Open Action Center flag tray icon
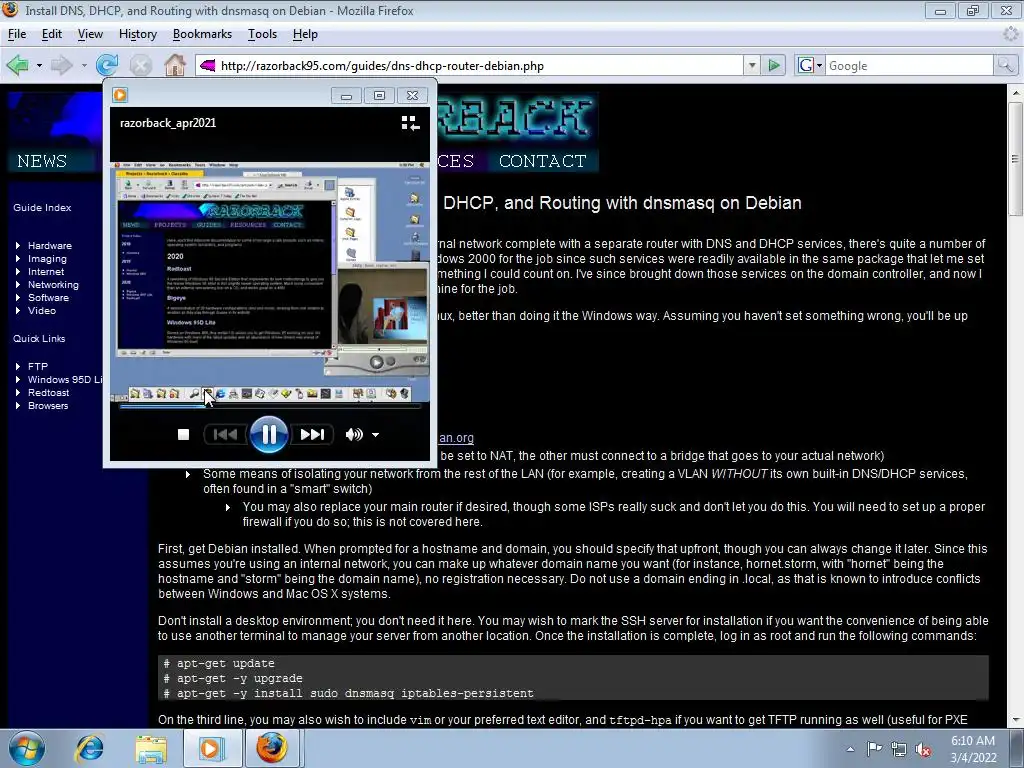Screen dimensions: 1024x768 coord(874,749)
